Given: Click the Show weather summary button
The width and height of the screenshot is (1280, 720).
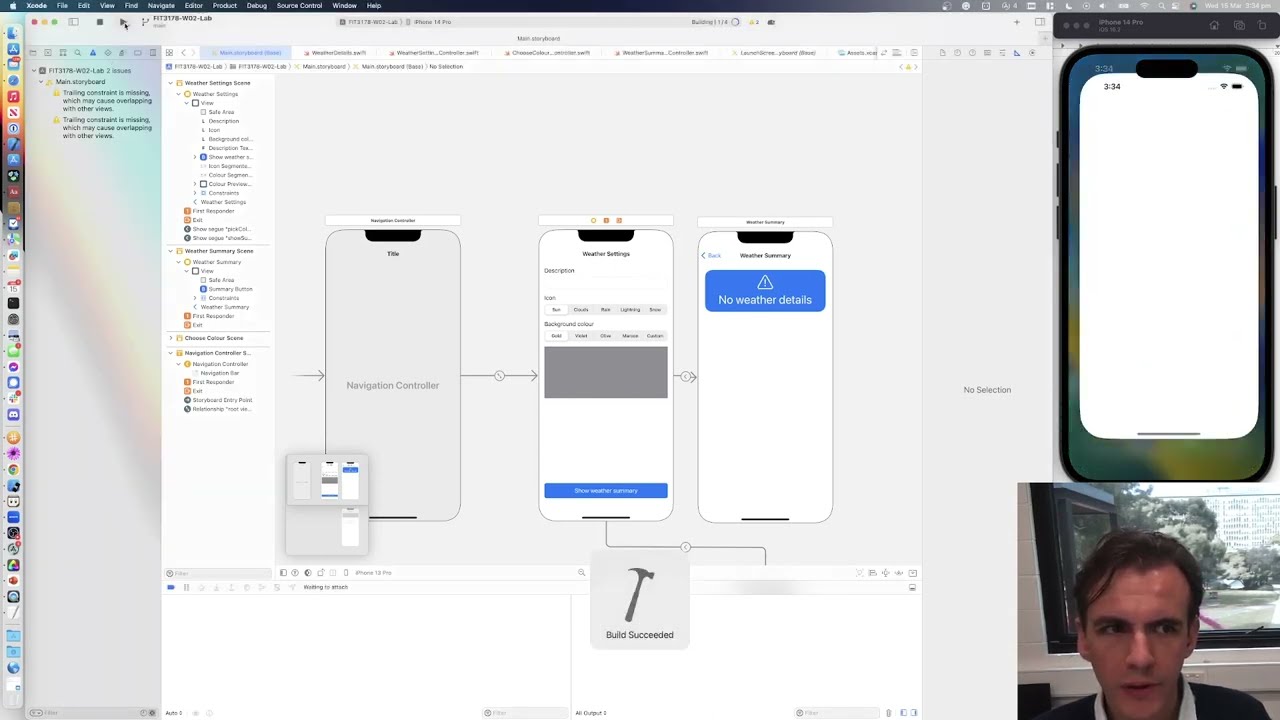Looking at the screenshot, I should pyautogui.click(x=606, y=491).
